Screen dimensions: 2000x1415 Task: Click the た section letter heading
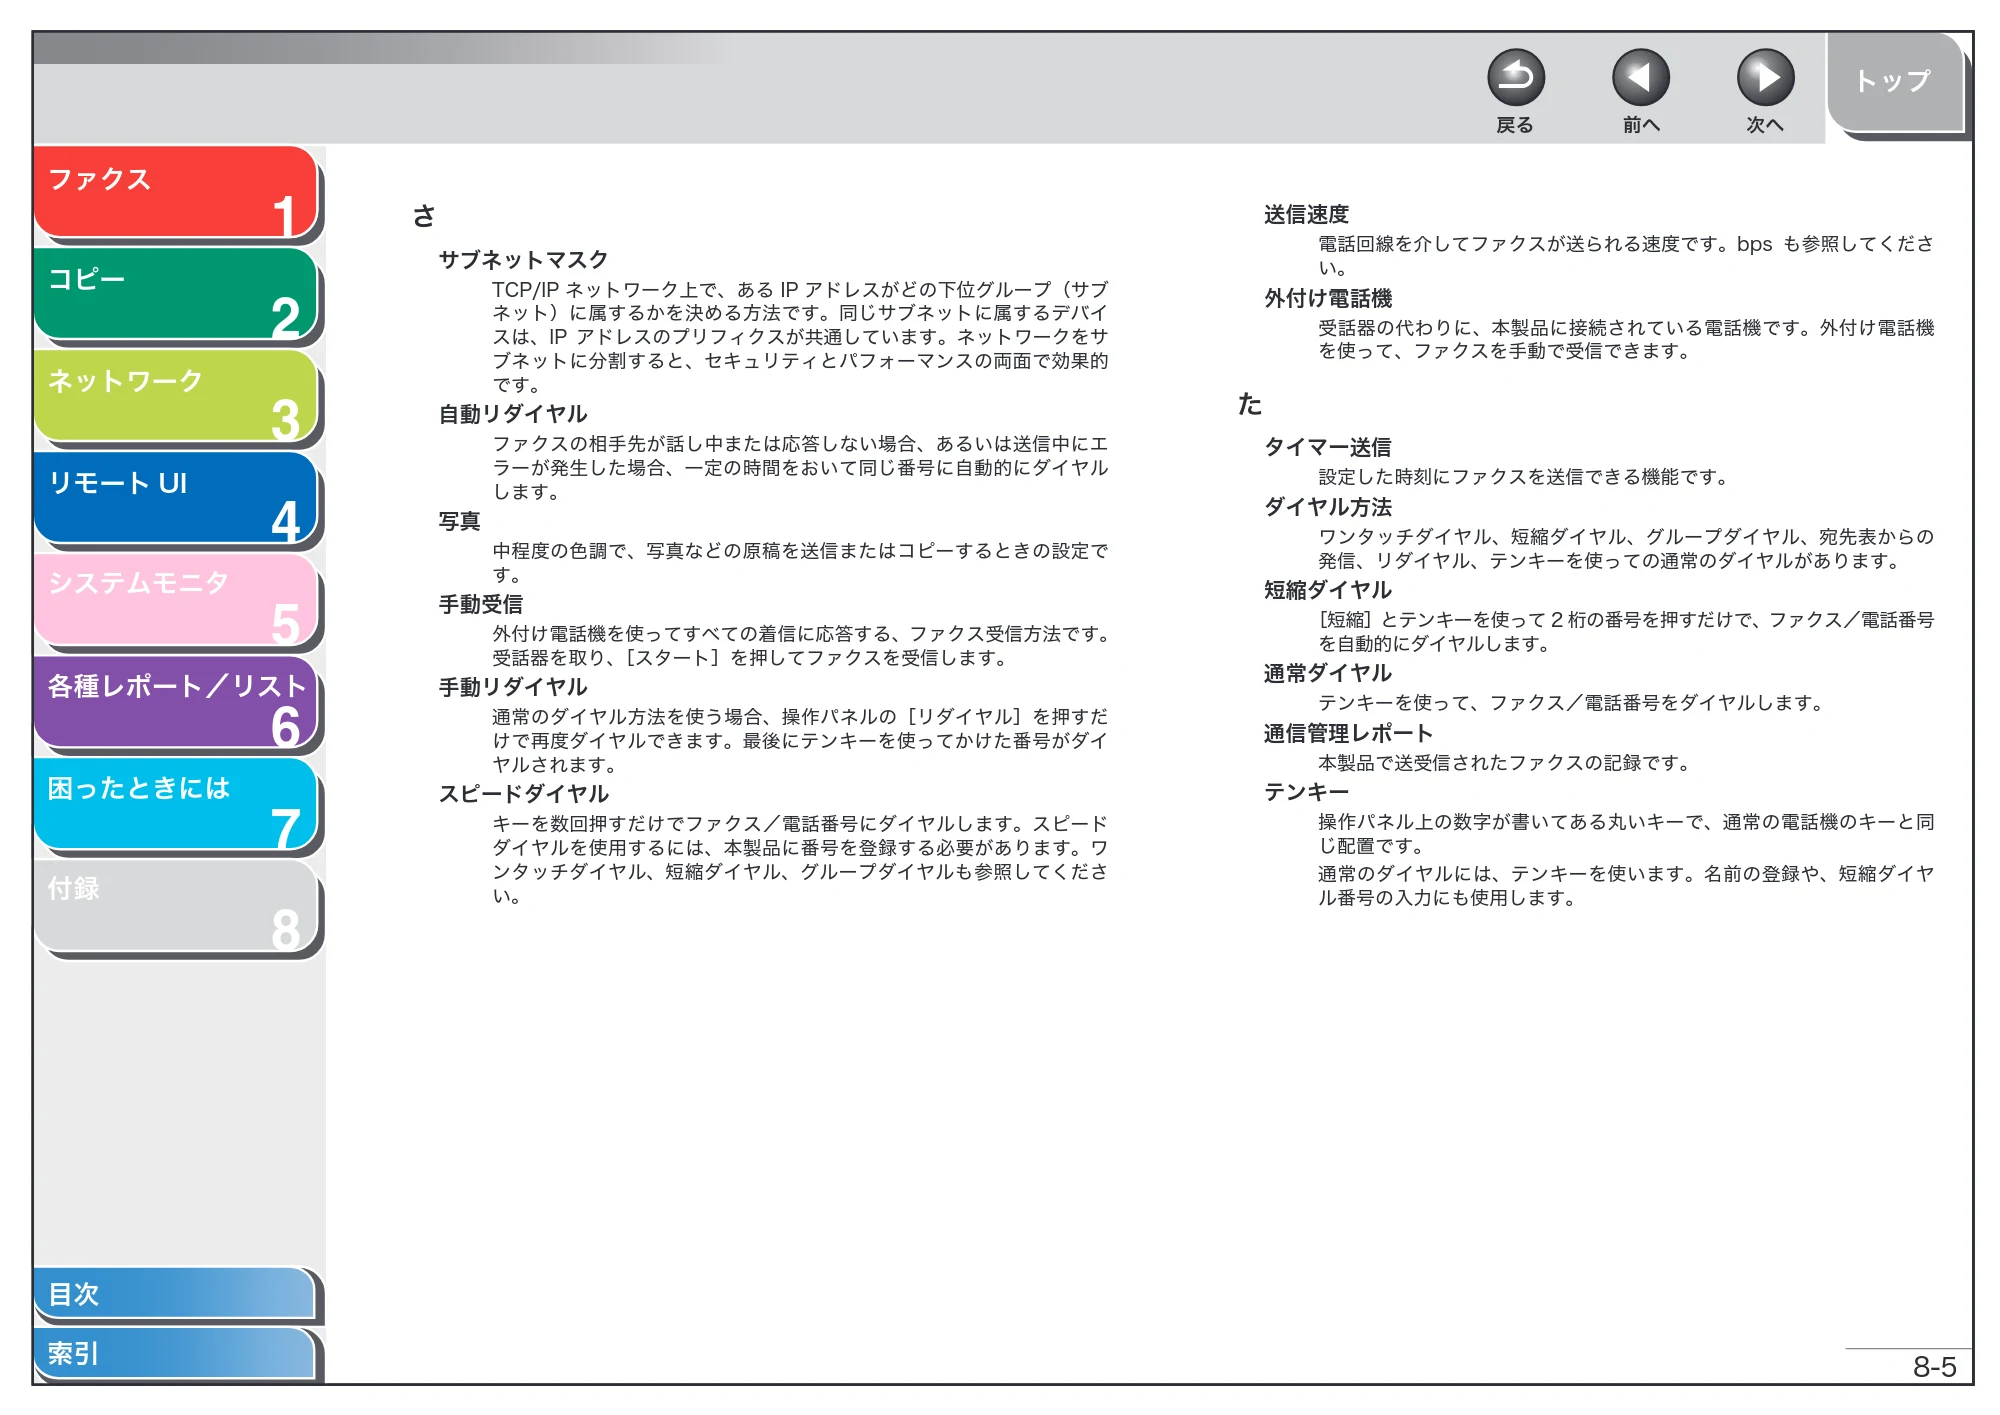tap(1250, 404)
